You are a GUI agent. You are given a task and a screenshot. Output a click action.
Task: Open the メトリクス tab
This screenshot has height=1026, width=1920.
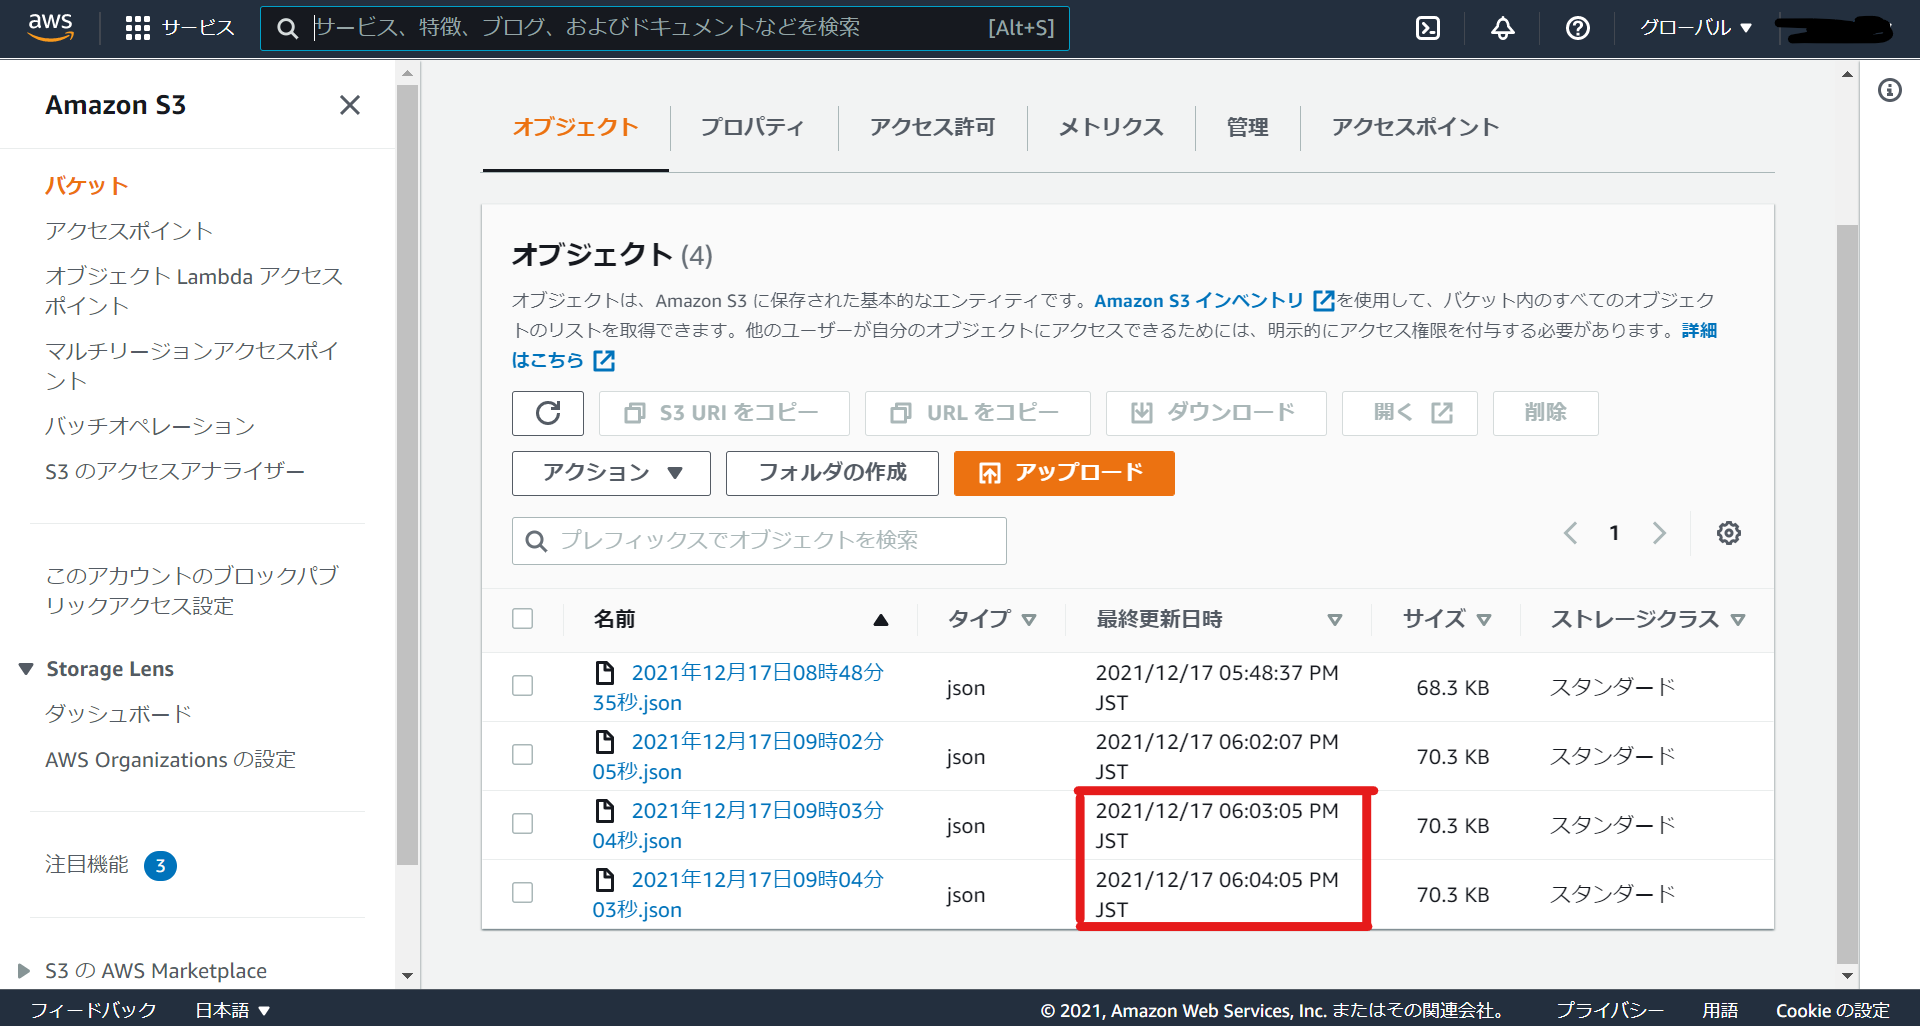click(1110, 127)
